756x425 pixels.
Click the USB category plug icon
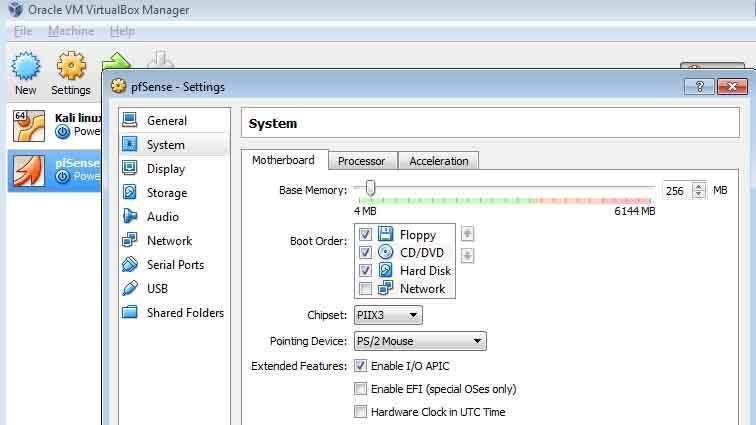click(130, 288)
